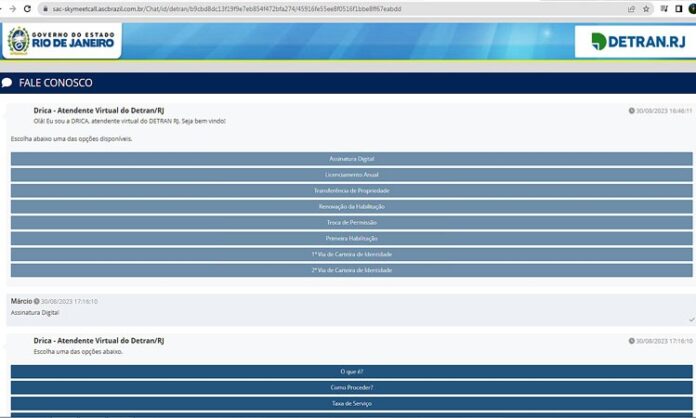Image resolution: width=696 pixels, height=418 pixels.
Task: Click the bookmark star icon in address bar
Action: [646, 8]
